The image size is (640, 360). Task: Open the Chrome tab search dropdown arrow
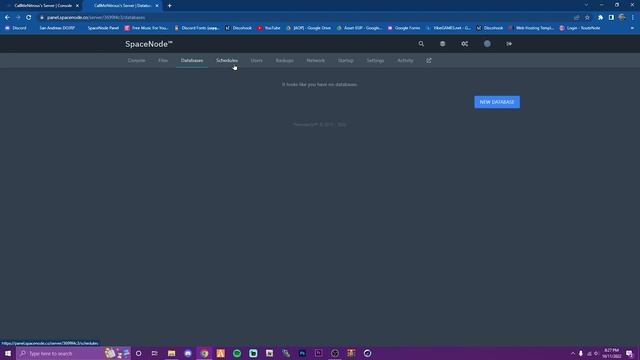(x=587, y=5)
